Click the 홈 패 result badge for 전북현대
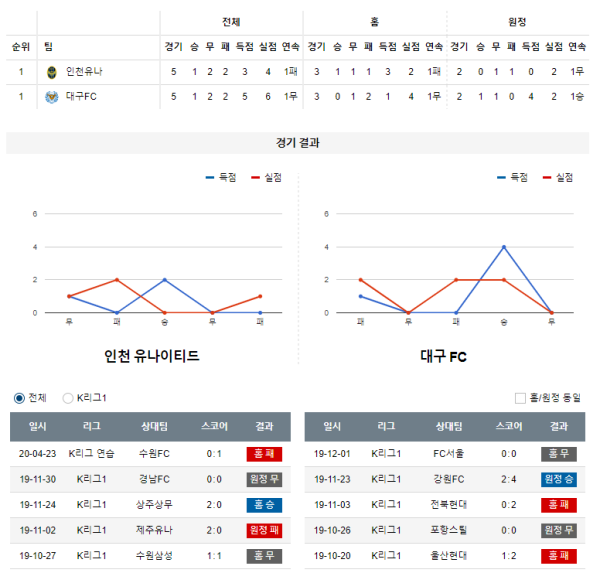Image resolution: width=600 pixels, height=573 pixels. [559, 505]
